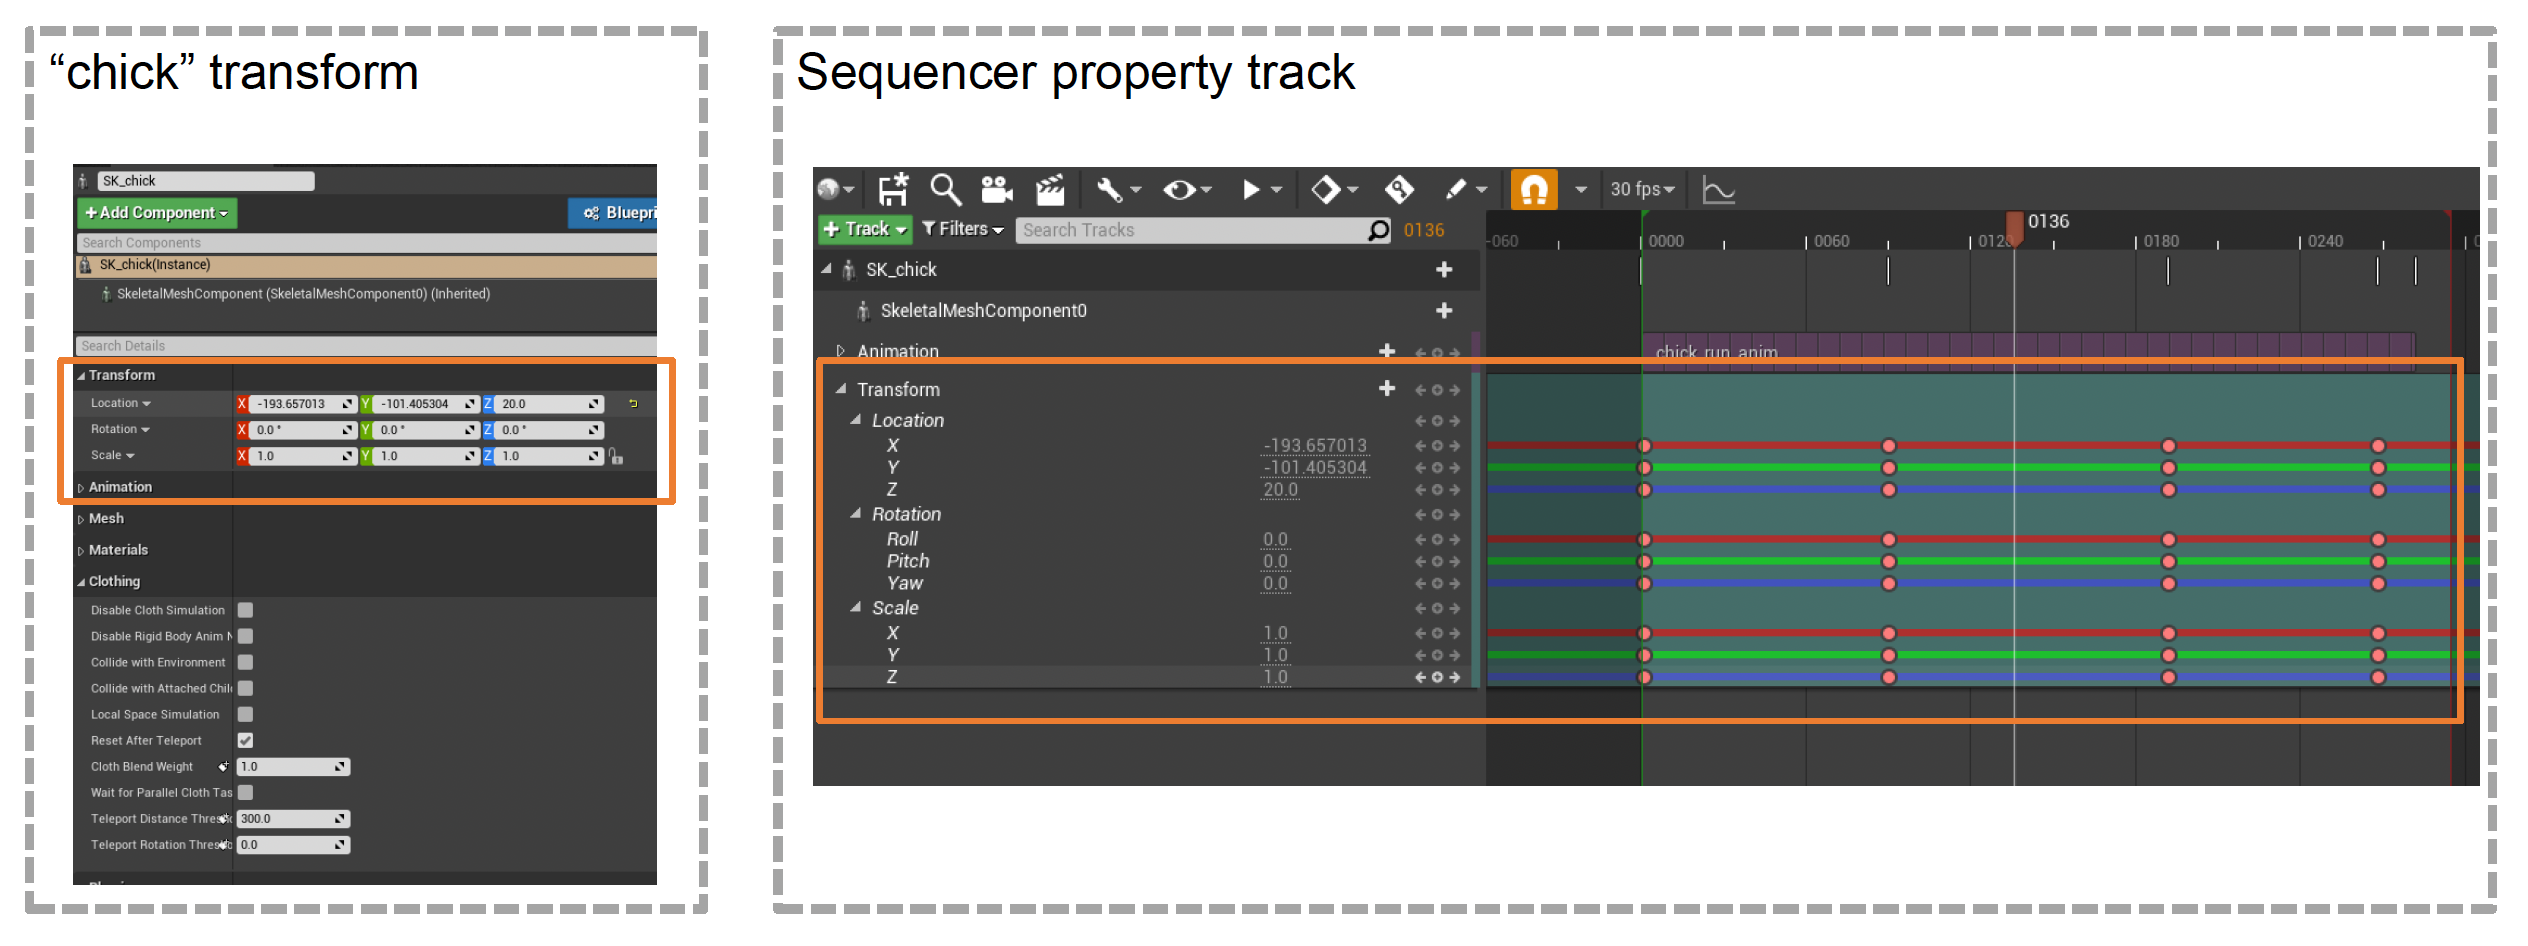
Task: Click the green Add Component button
Action: pyautogui.click(x=157, y=213)
